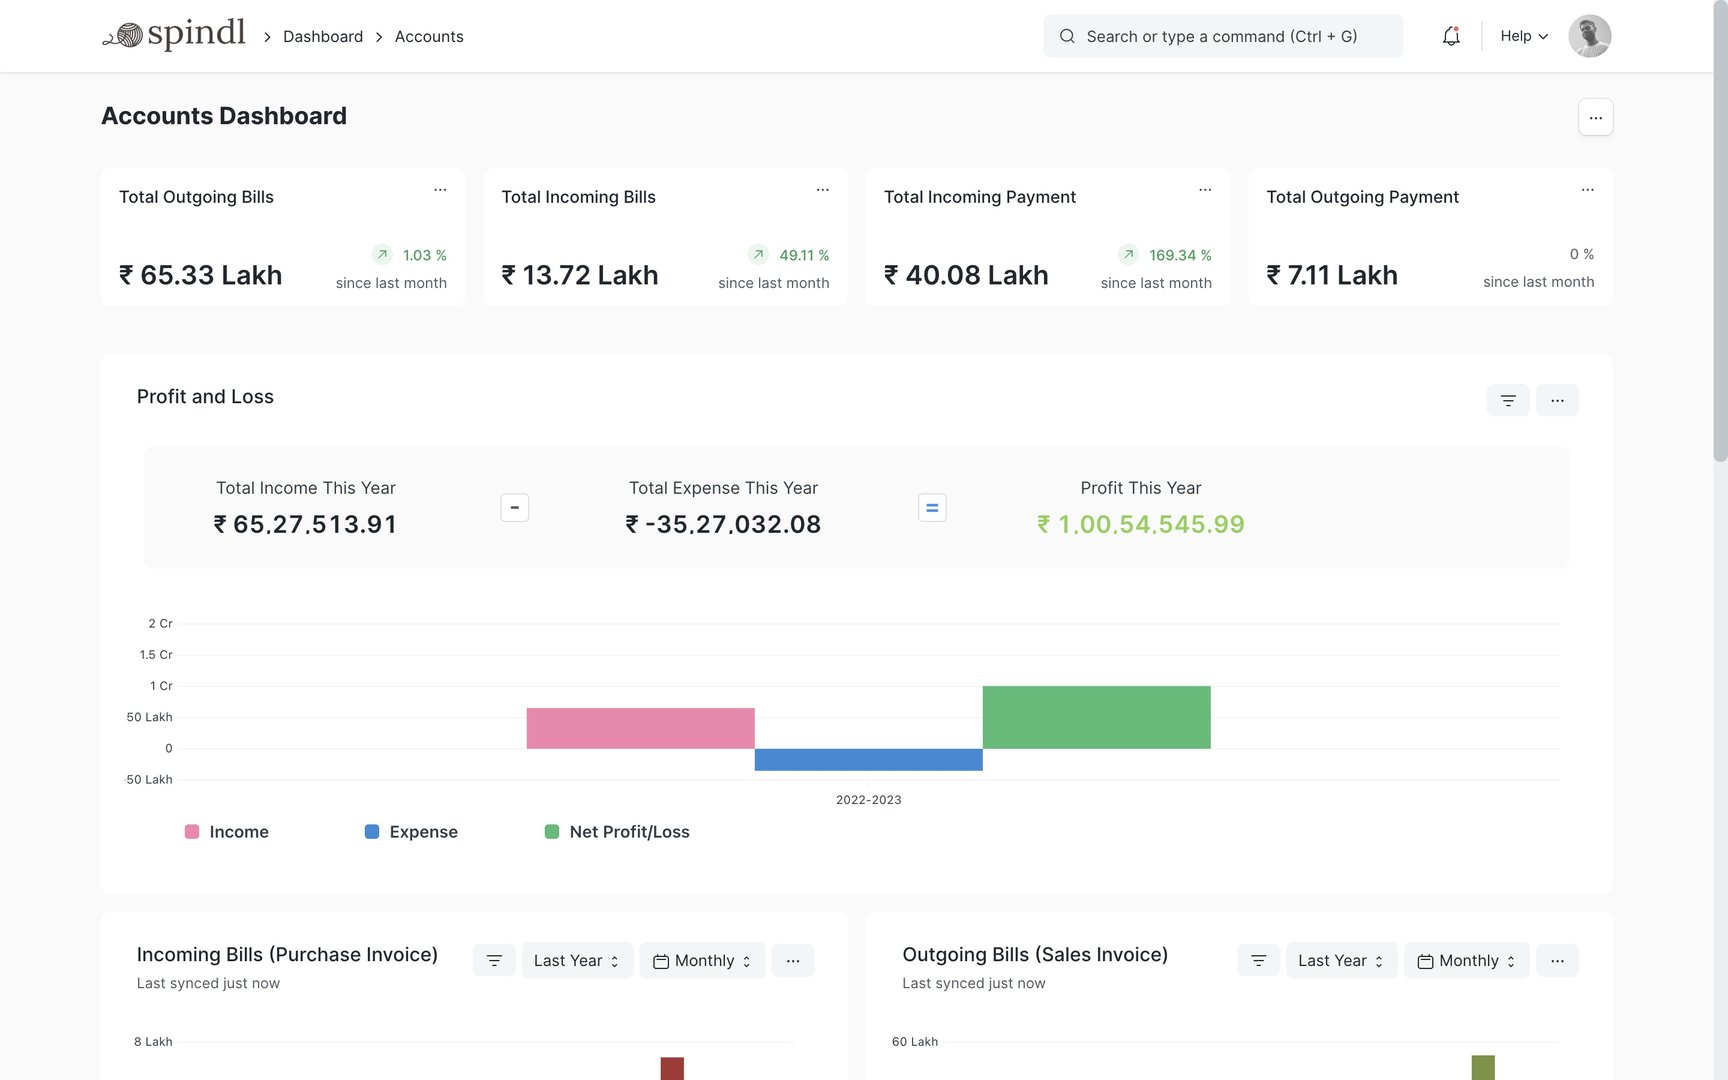
Task: Open Total Outgoing Payment card menu
Action: tap(1587, 189)
